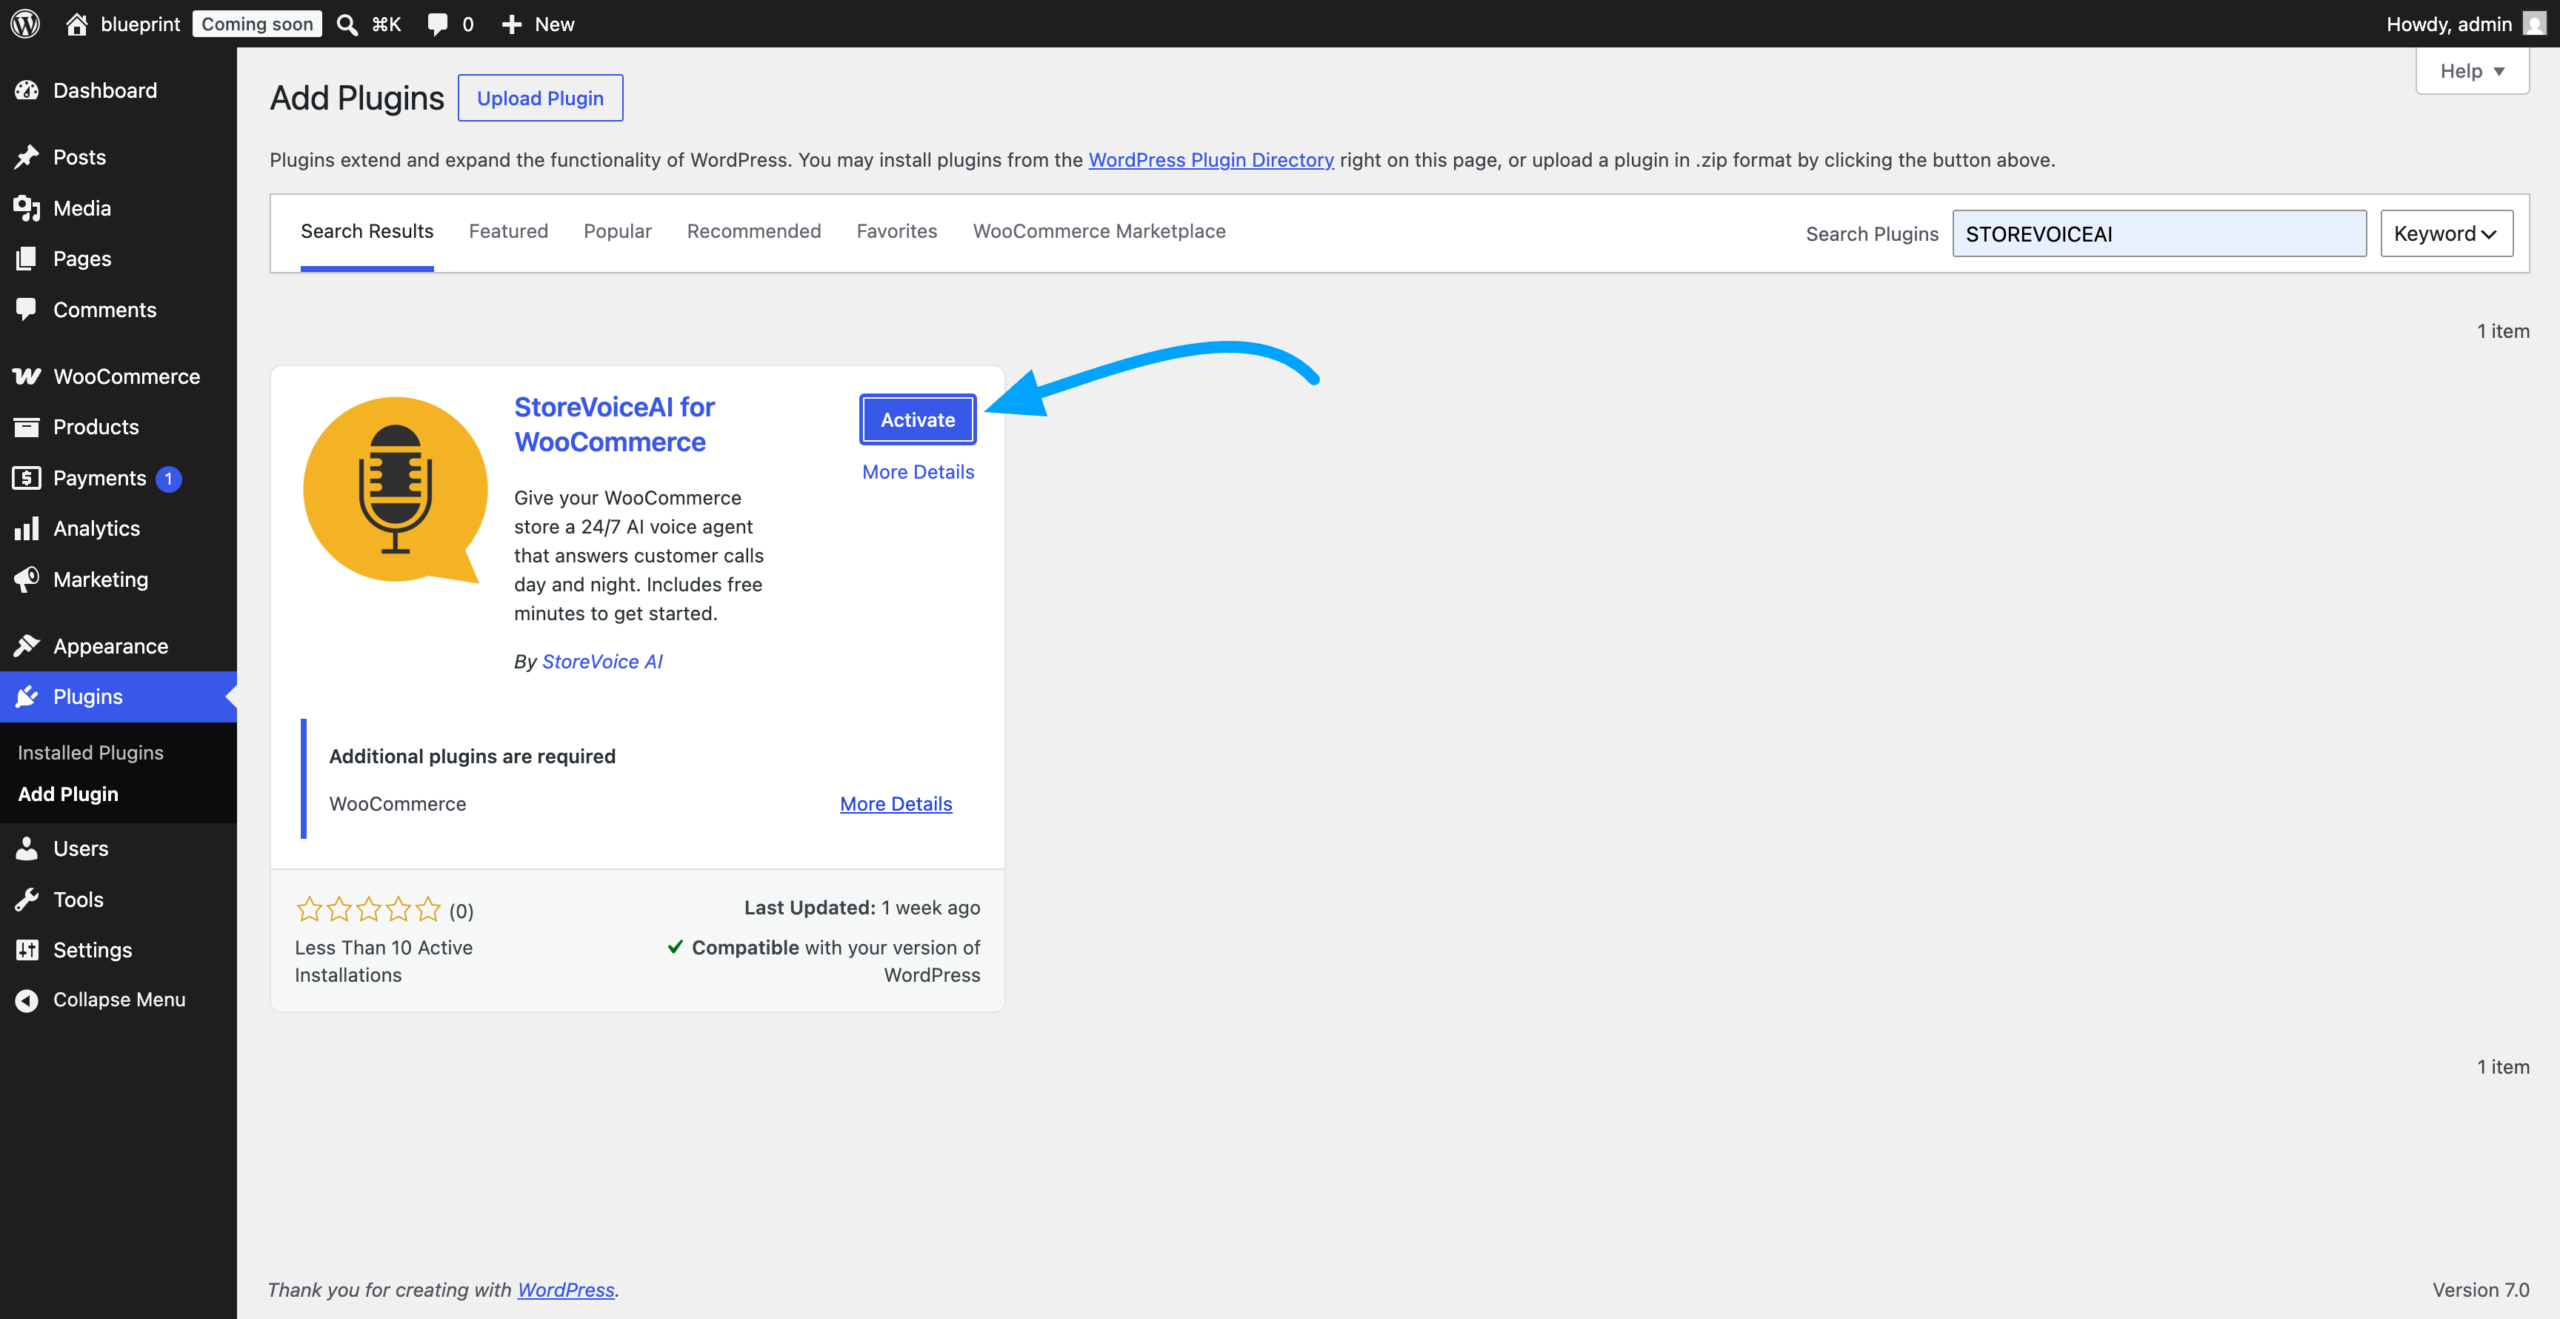Open WordPress link in footer
The height and width of the screenshot is (1319, 2560).
point(566,1290)
